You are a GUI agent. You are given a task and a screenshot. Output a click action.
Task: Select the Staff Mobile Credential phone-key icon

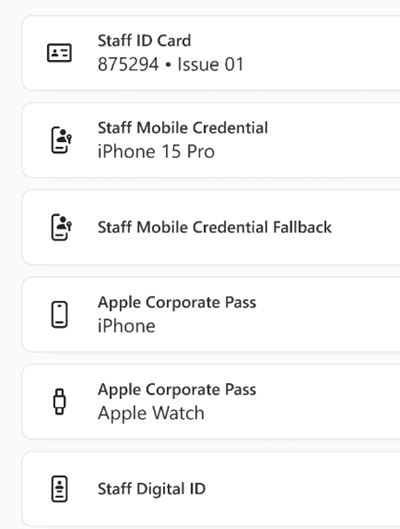(x=61, y=140)
